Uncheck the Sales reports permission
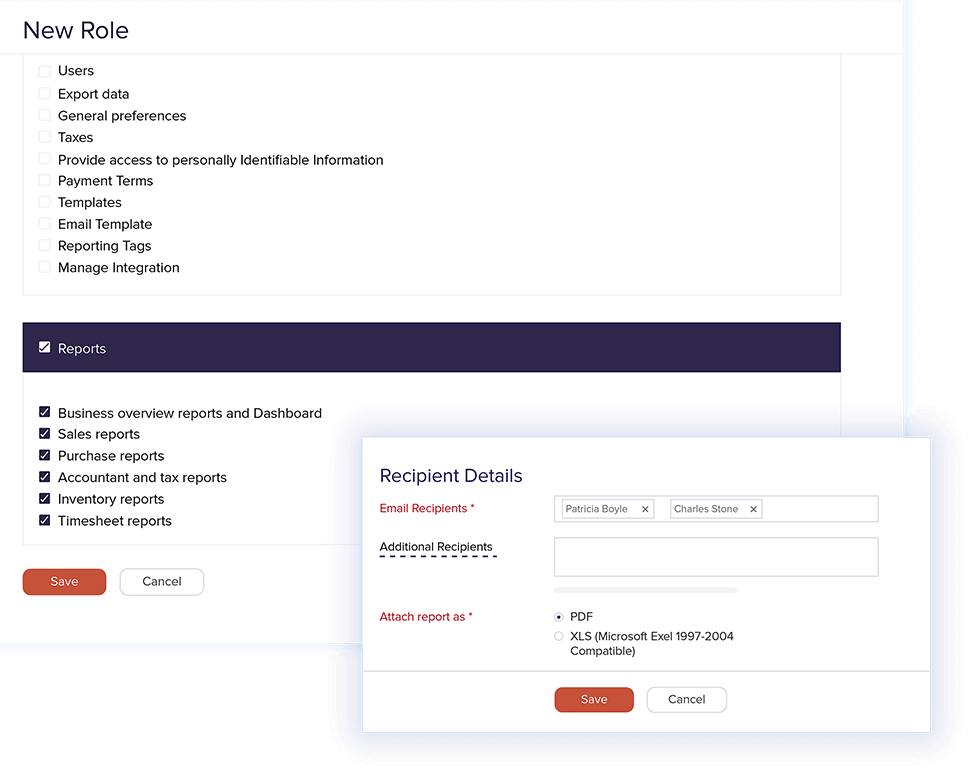 [x=44, y=434]
